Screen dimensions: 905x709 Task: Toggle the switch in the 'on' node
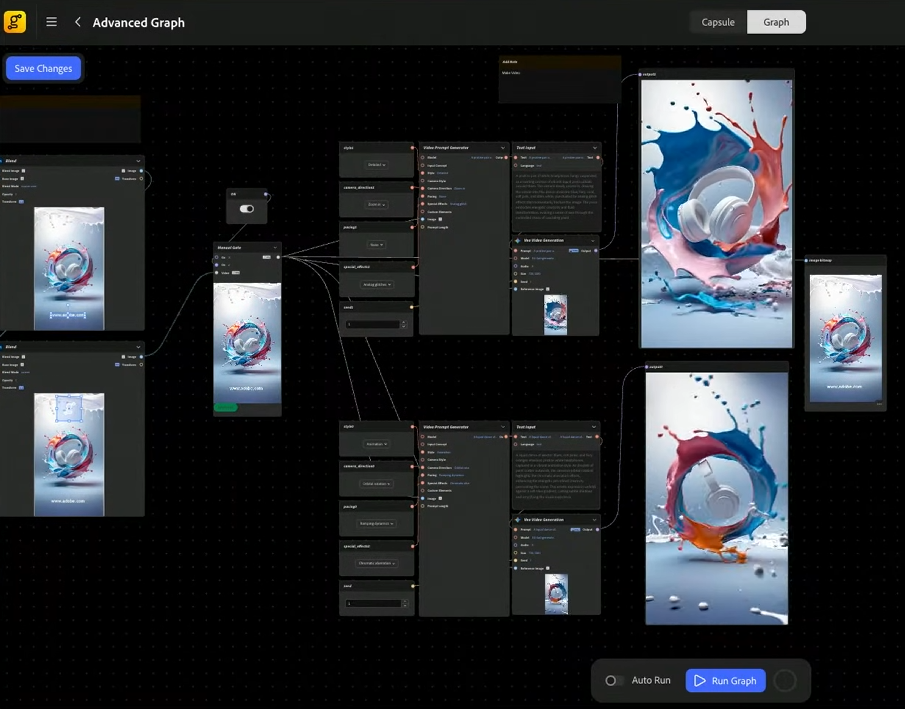point(247,209)
